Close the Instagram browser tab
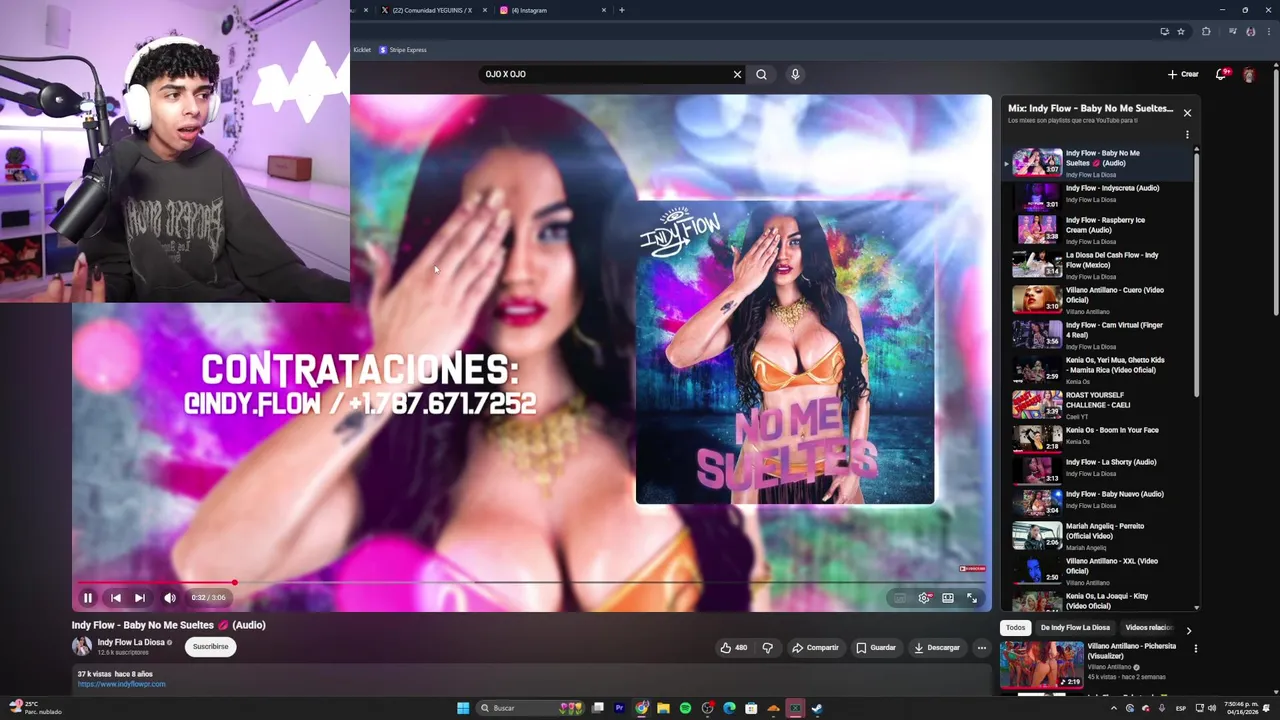The width and height of the screenshot is (1280, 720). click(604, 10)
